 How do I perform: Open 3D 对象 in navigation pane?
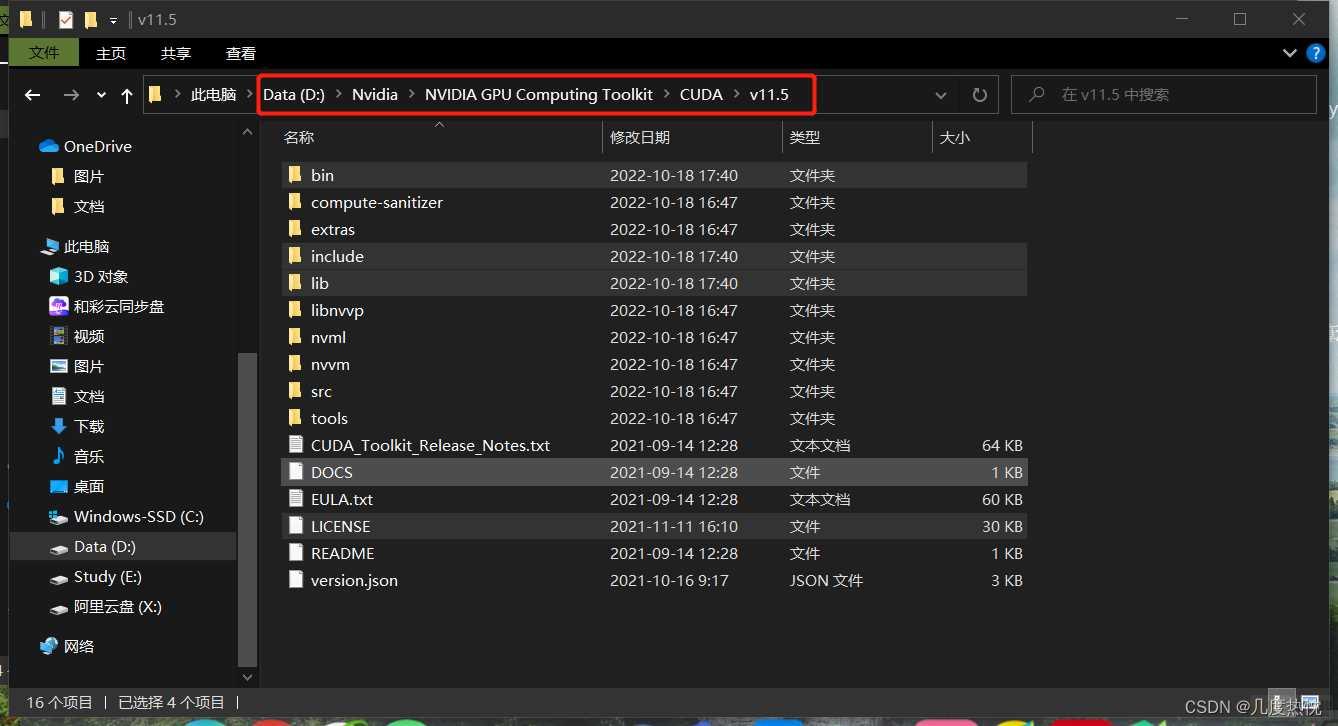pos(89,276)
